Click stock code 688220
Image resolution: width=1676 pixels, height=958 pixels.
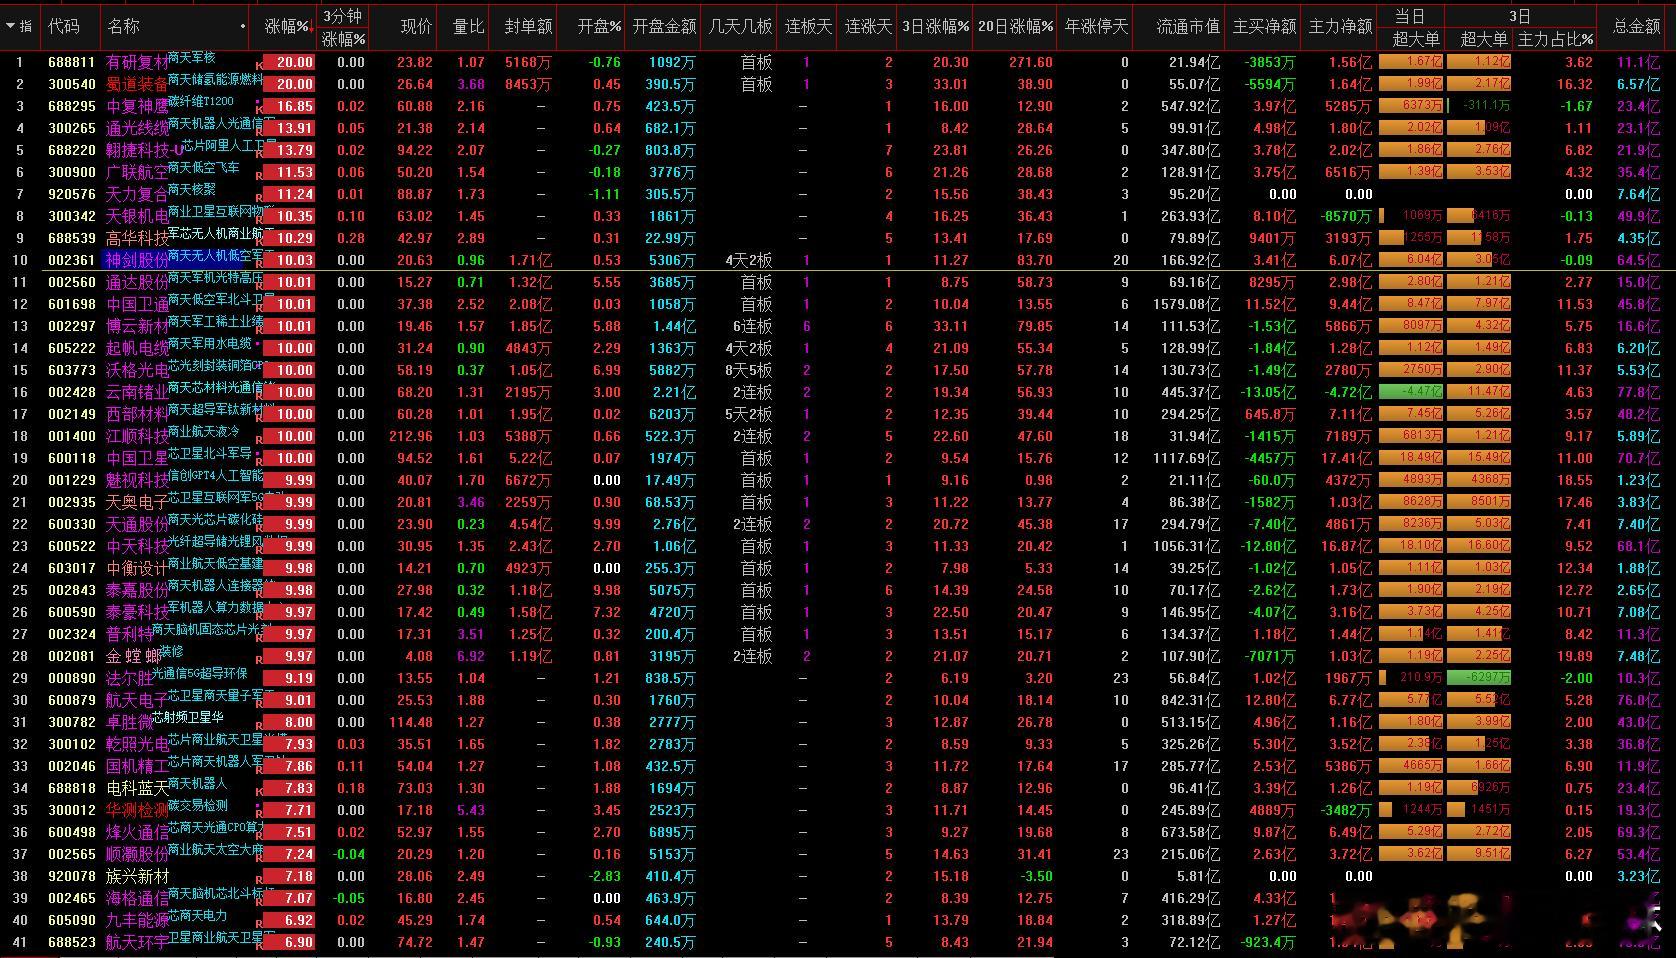pyautogui.click(x=72, y=150)
